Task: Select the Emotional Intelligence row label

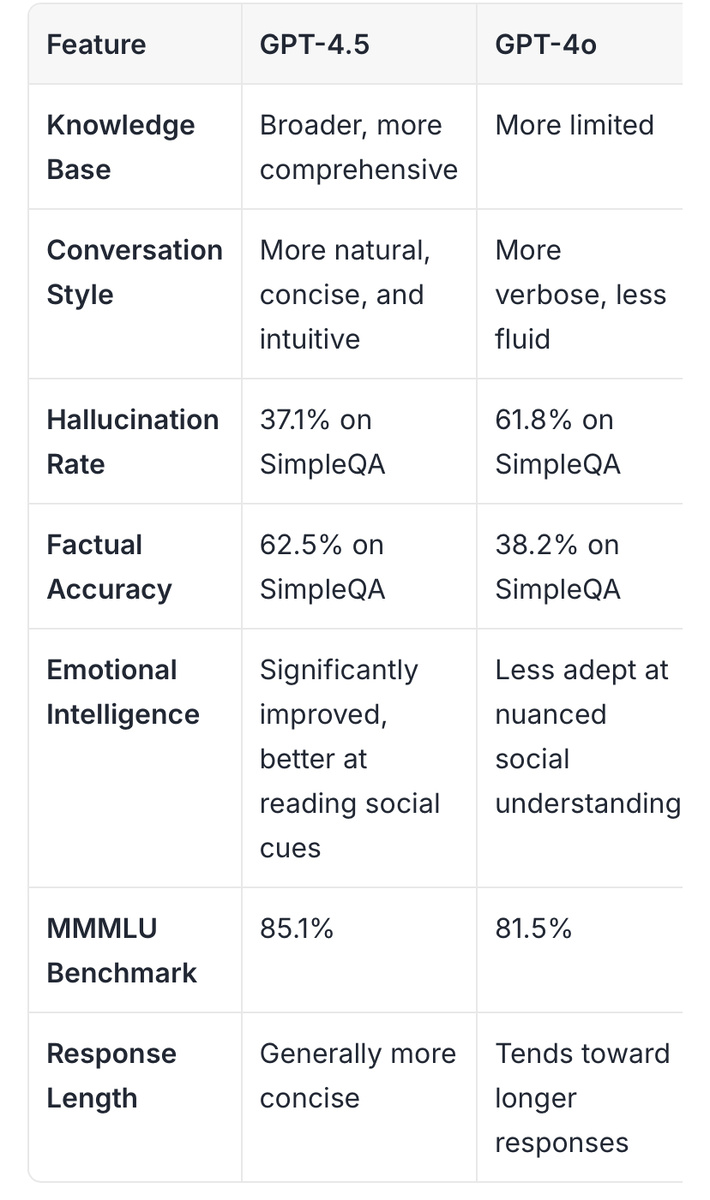Action: tap(122, 692)
